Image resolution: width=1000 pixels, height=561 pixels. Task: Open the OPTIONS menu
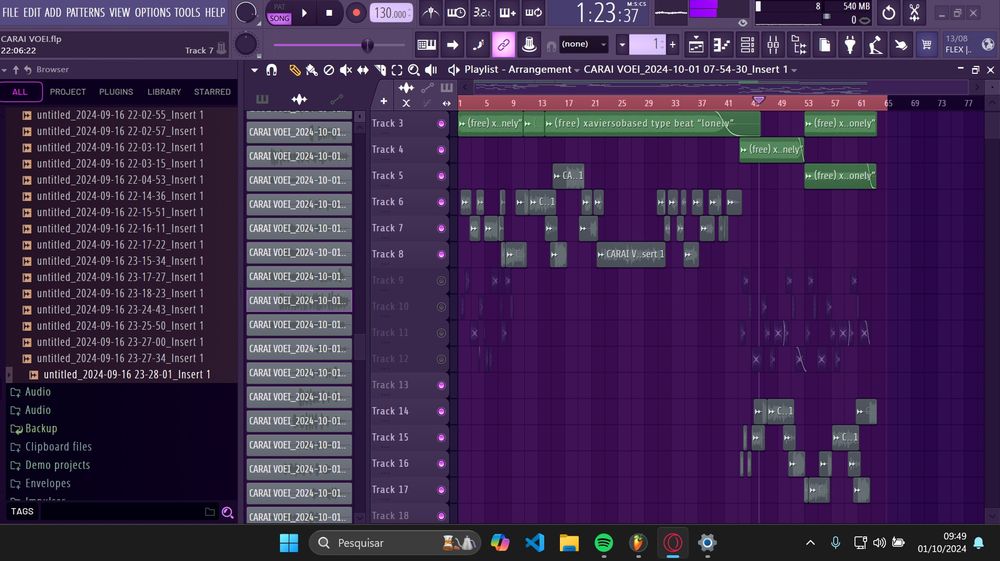[x=152, y=12]
